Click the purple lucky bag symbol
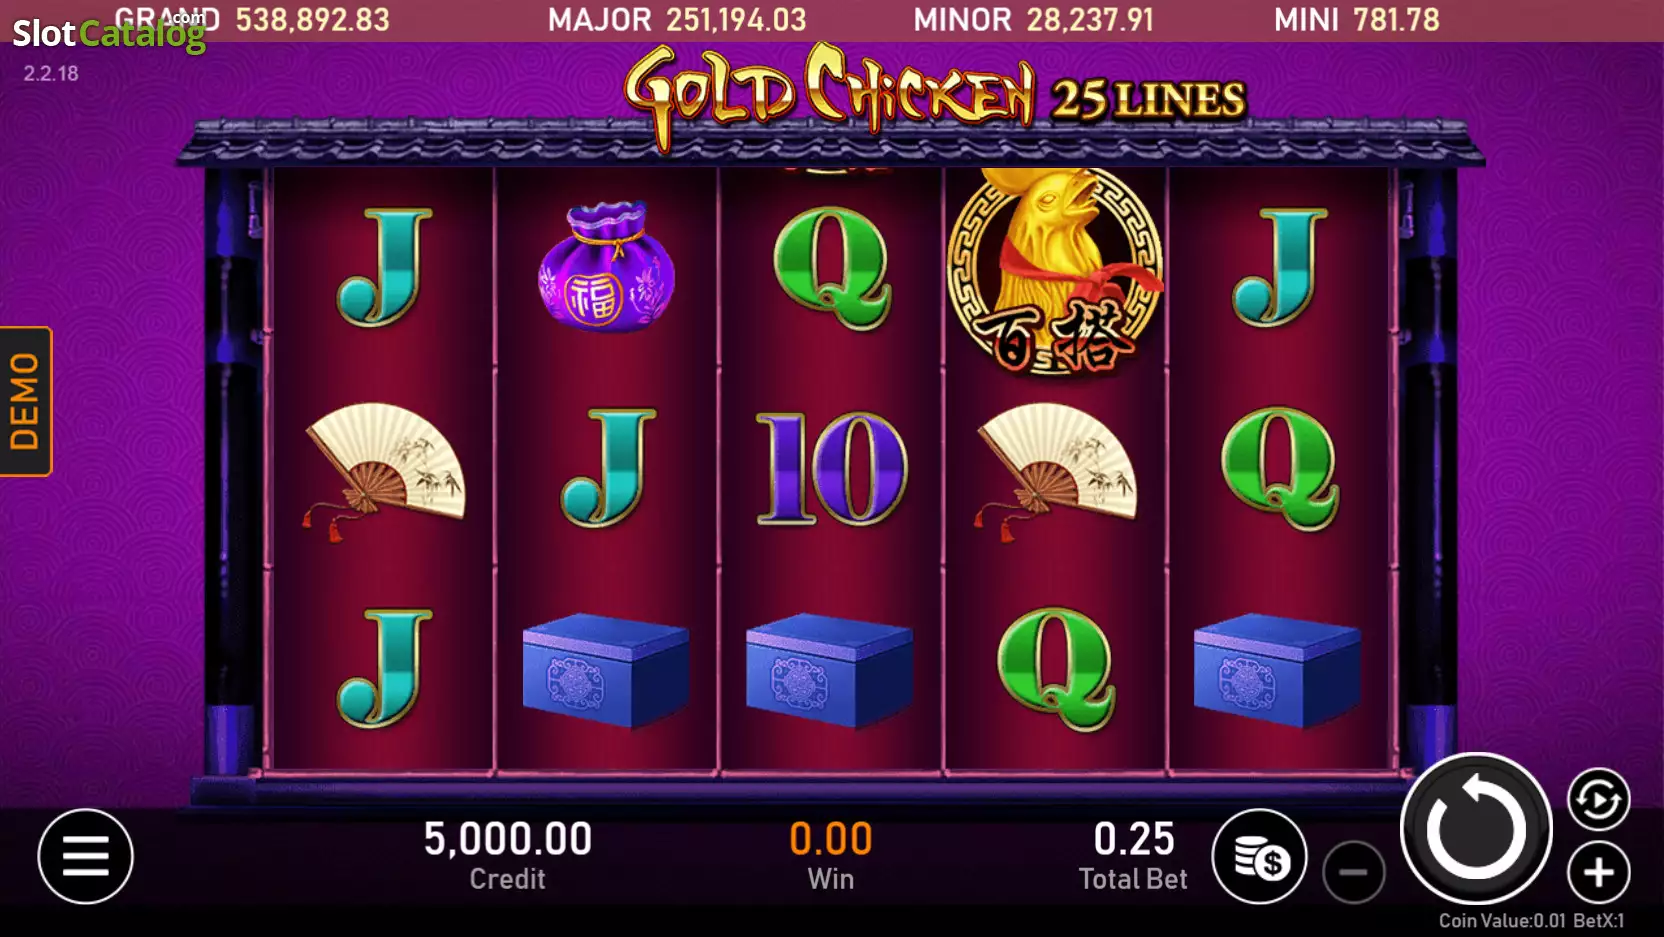 click(x=606, y=266)
